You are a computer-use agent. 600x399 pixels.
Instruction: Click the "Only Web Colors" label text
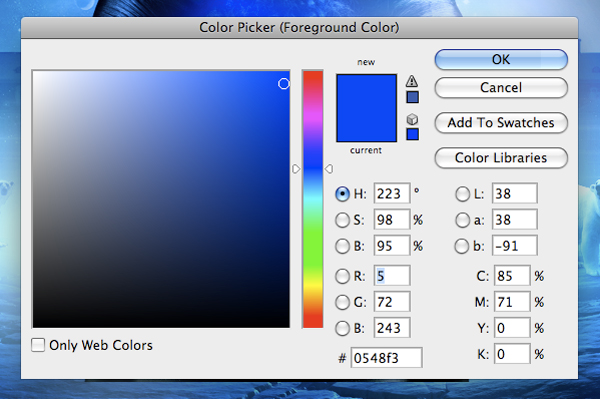pyautogui.click(x=101, y=345)
